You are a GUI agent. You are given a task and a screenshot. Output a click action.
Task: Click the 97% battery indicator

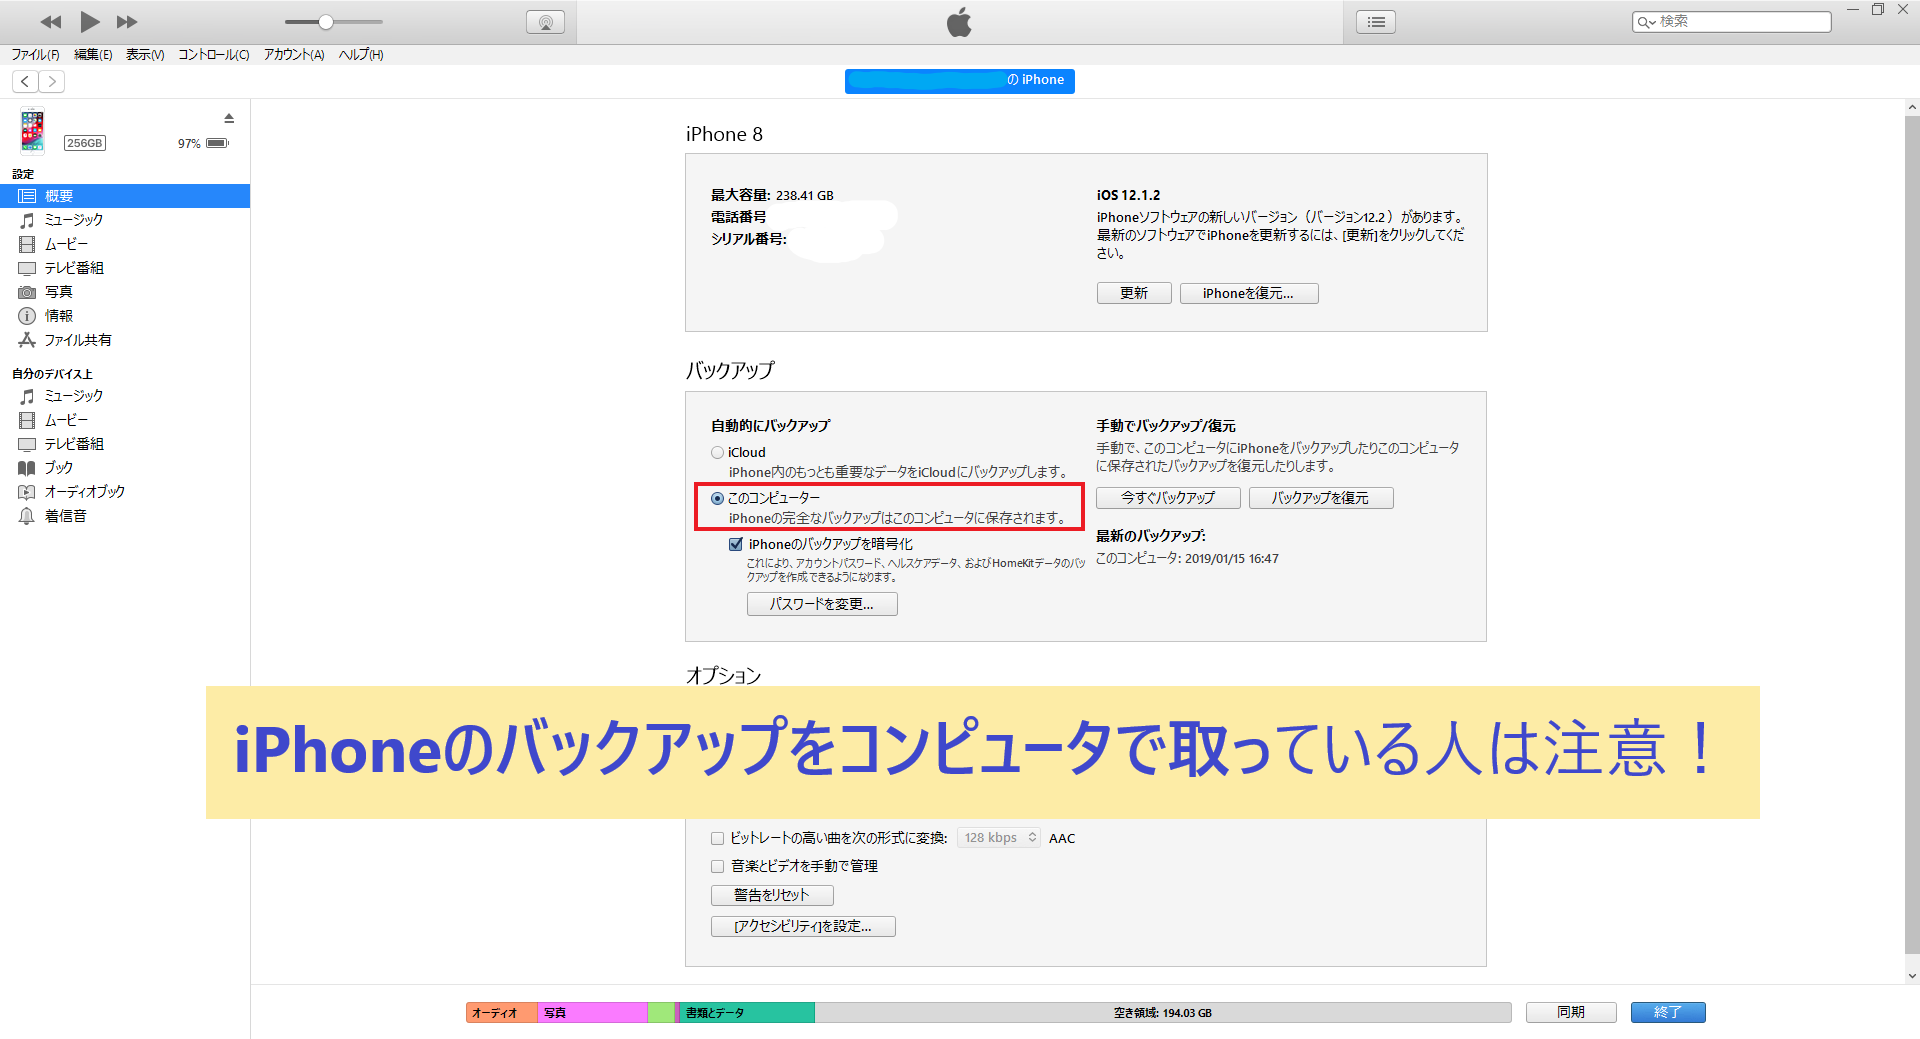click(x=203, y=143)
